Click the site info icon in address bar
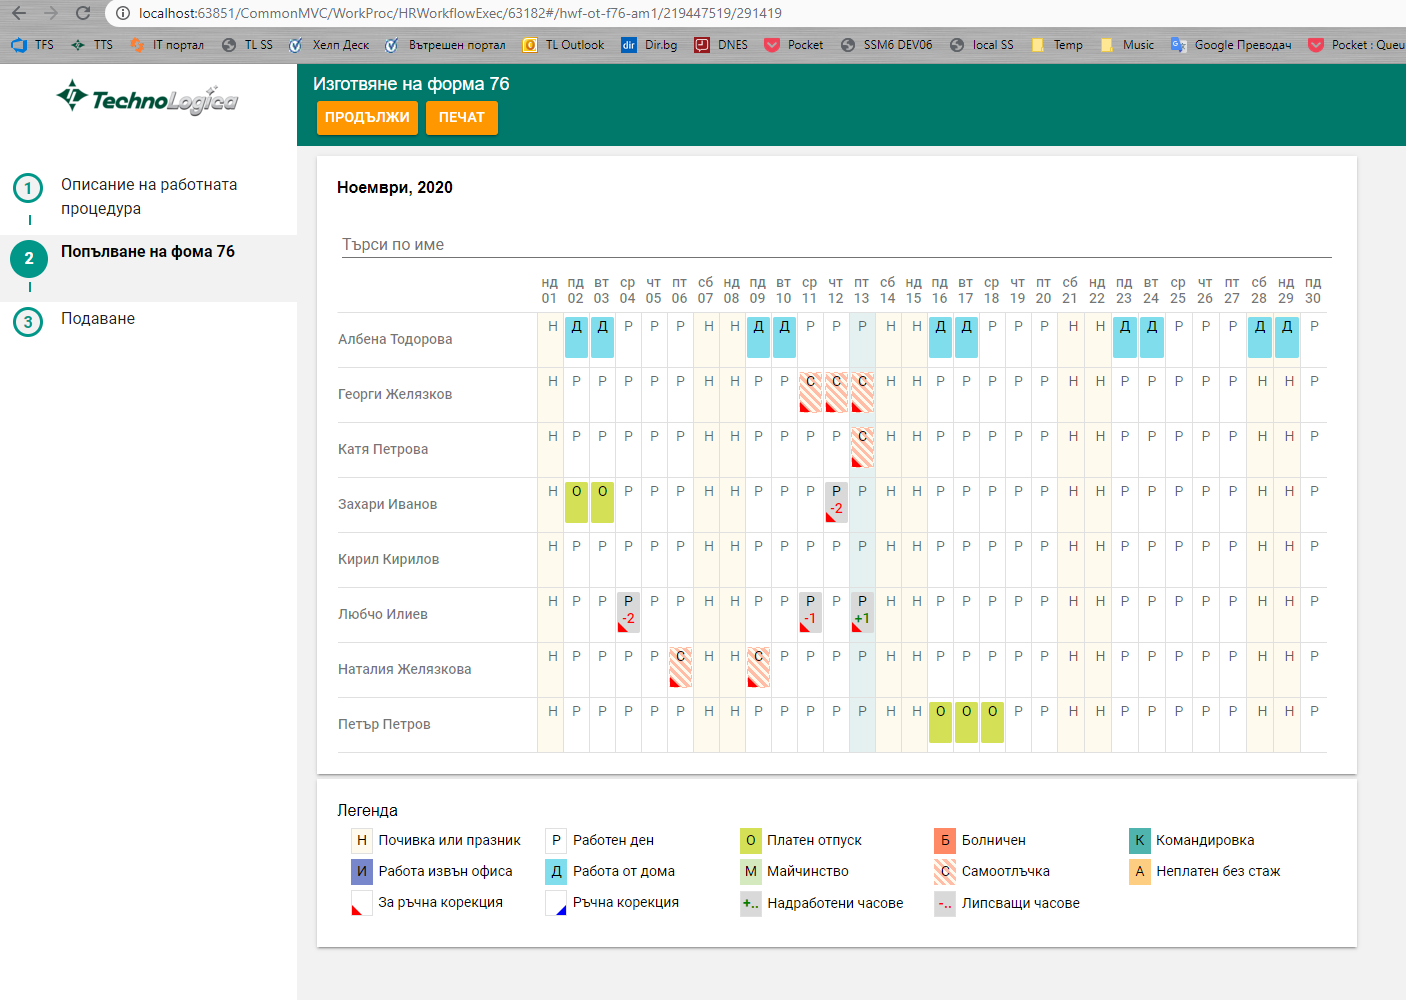The height and width of the screenshot is (1000, 1406). tap(122, 13)
